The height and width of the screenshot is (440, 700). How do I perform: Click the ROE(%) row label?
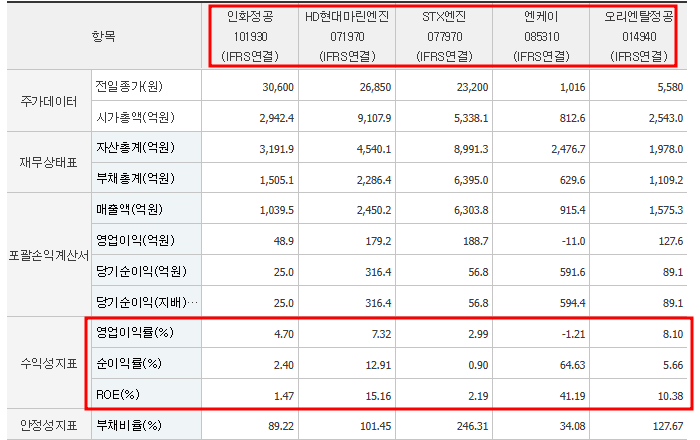[118, 394]
